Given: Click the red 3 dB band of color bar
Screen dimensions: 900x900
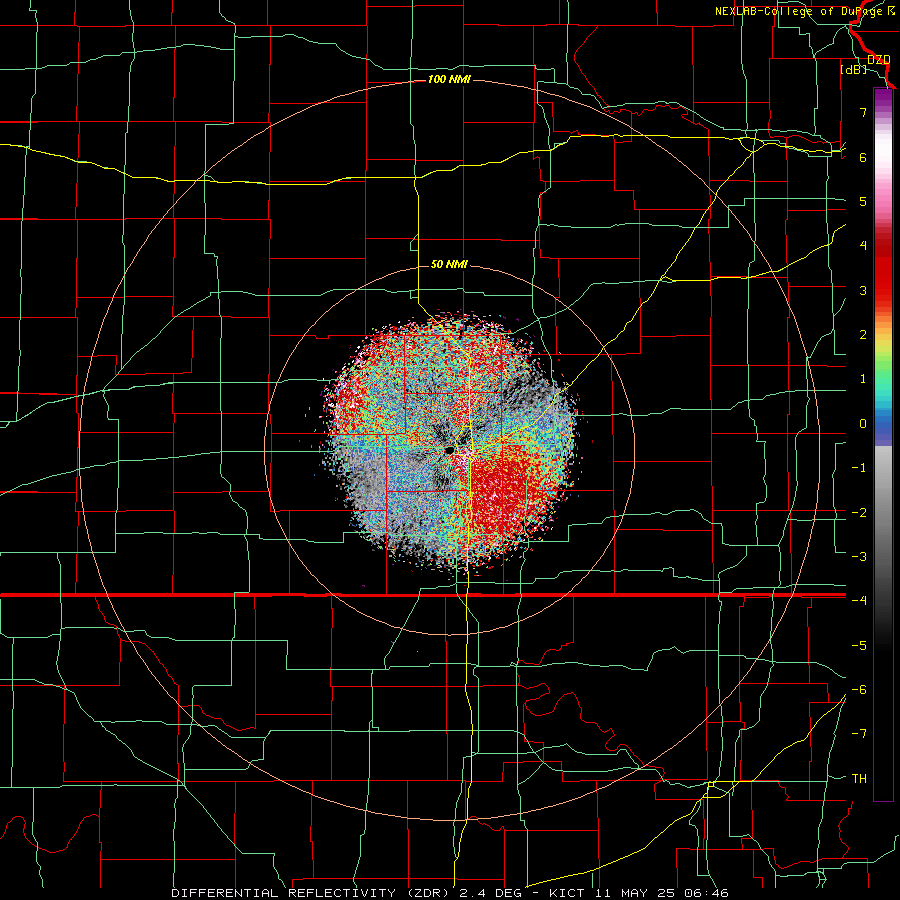Looking at the screenshot, I should coord(883,290).
